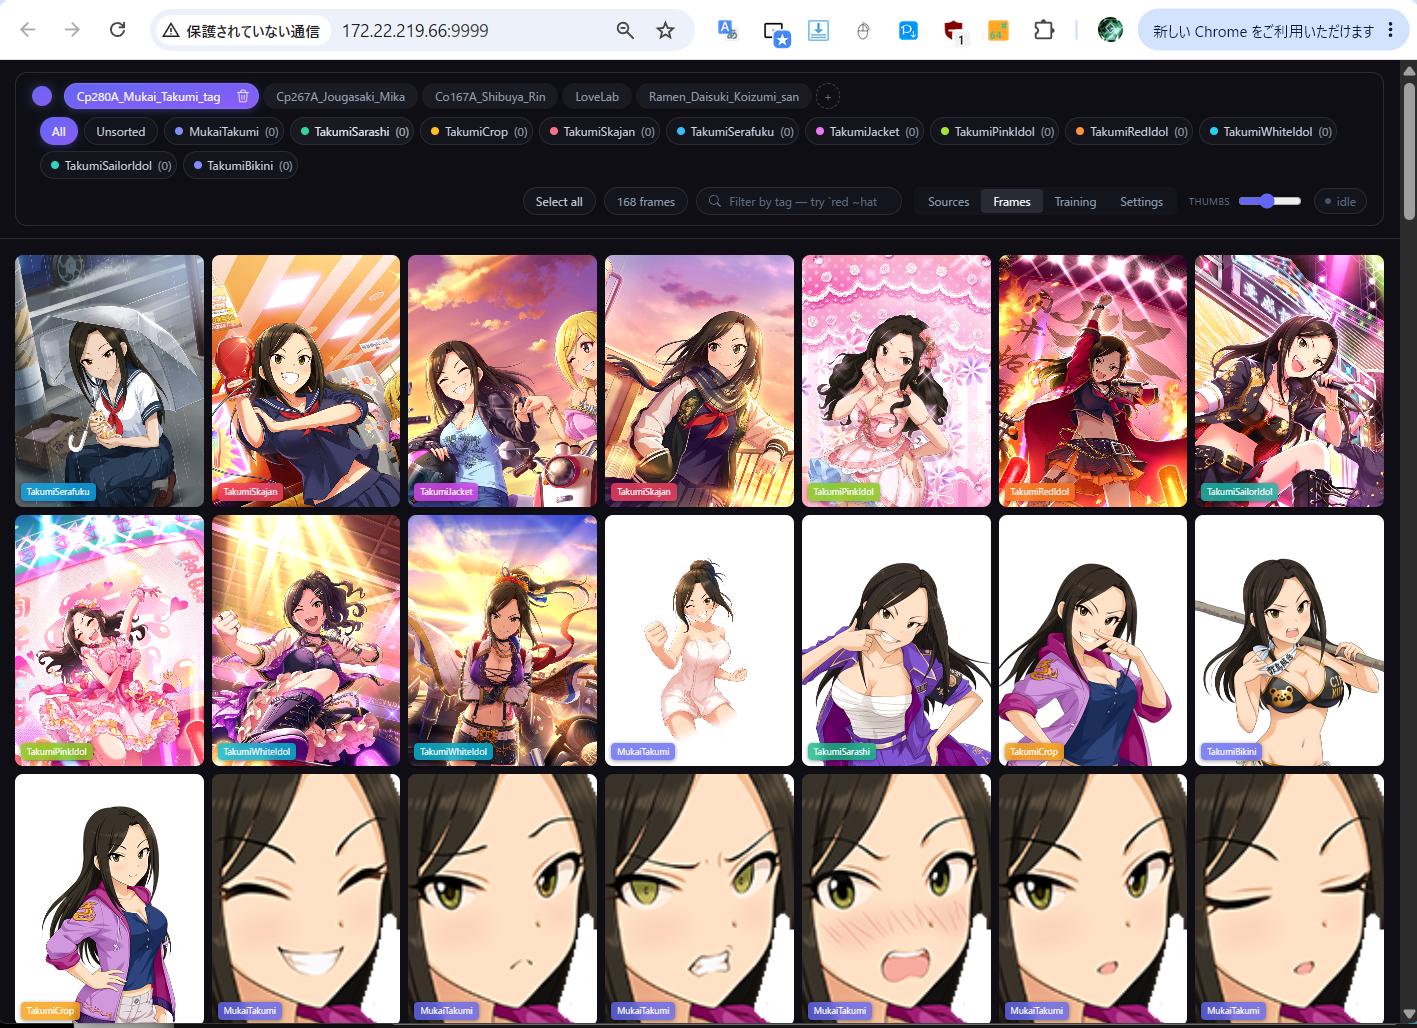Image resolution: width=1417 pixels, height=1028 pixels.
Task: Select the TakumiBikini thumbnail with wooden pole
Action: click(x=1289, y=641)
